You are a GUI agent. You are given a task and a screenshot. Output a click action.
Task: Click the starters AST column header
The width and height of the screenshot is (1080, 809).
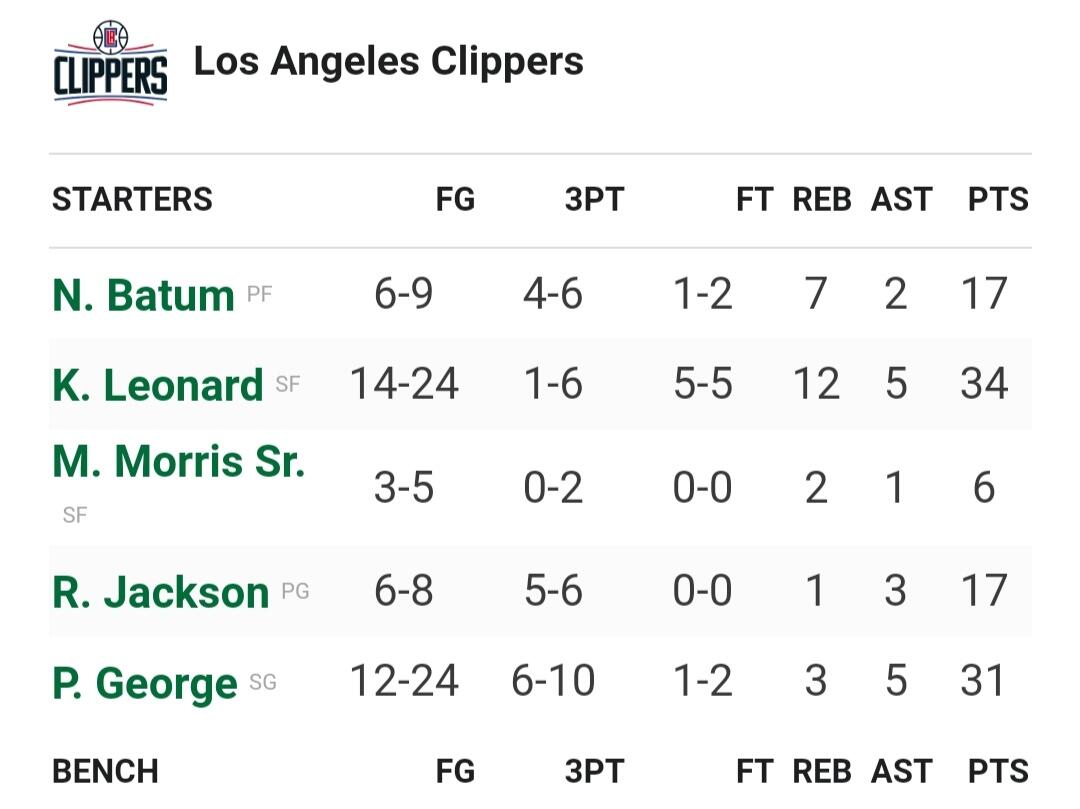tap(901, 200)
